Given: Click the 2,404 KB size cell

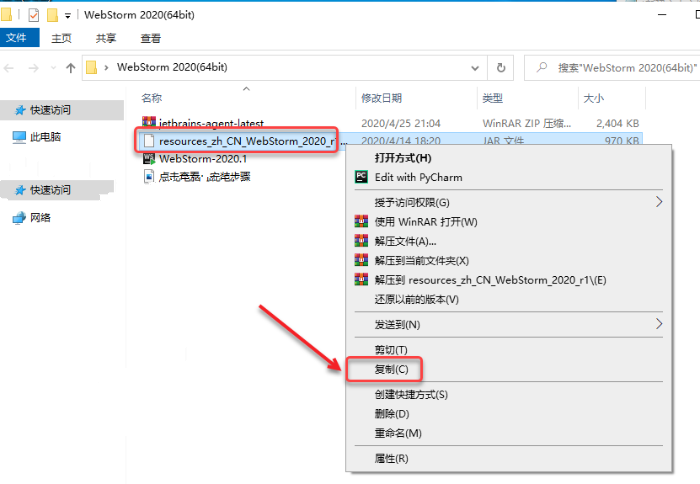Looking at the screenshot, I should 617,123.
